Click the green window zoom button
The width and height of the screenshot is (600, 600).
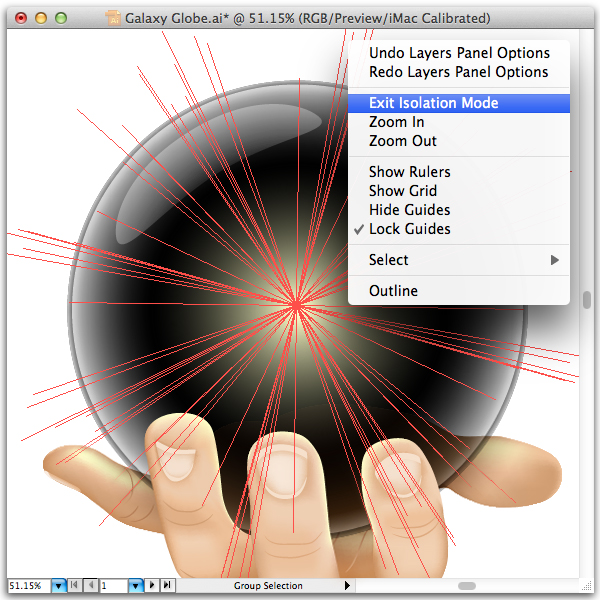61,18
